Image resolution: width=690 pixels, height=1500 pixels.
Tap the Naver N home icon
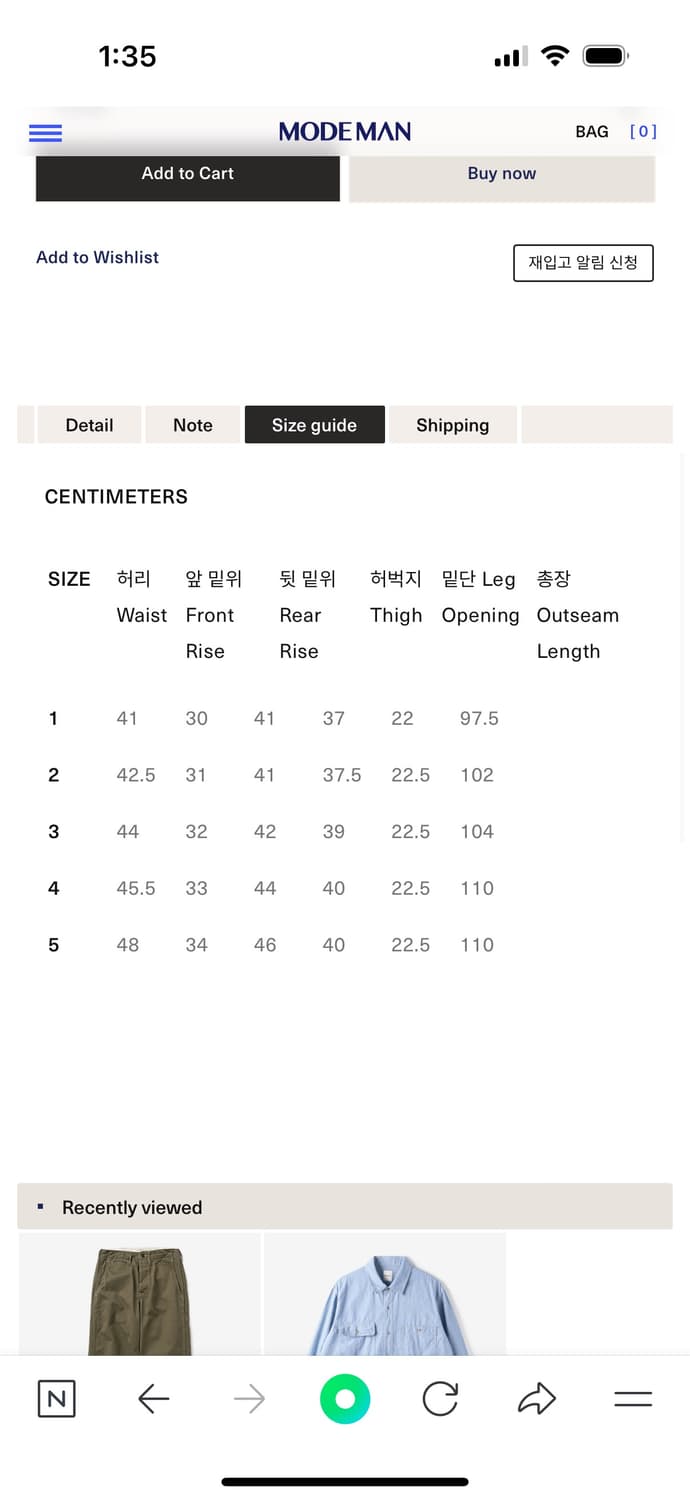[56, 1399]
